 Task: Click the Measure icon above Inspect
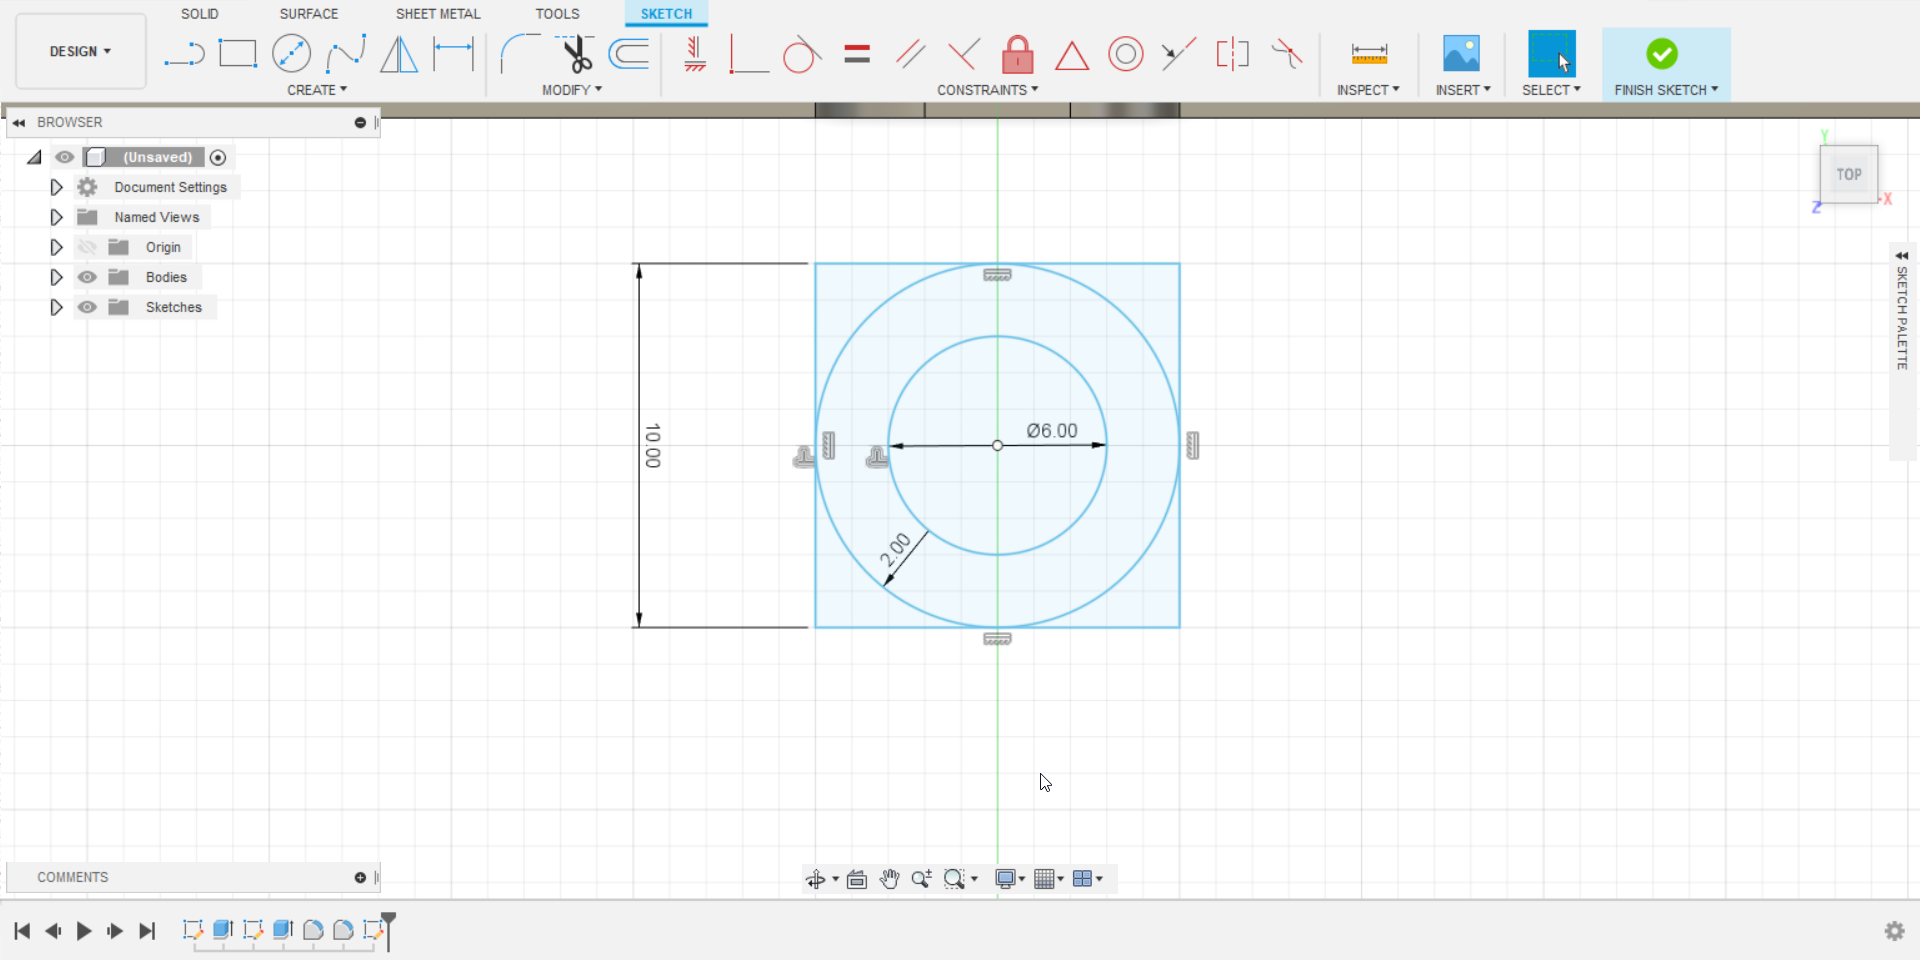click(x=1369, y=54)
